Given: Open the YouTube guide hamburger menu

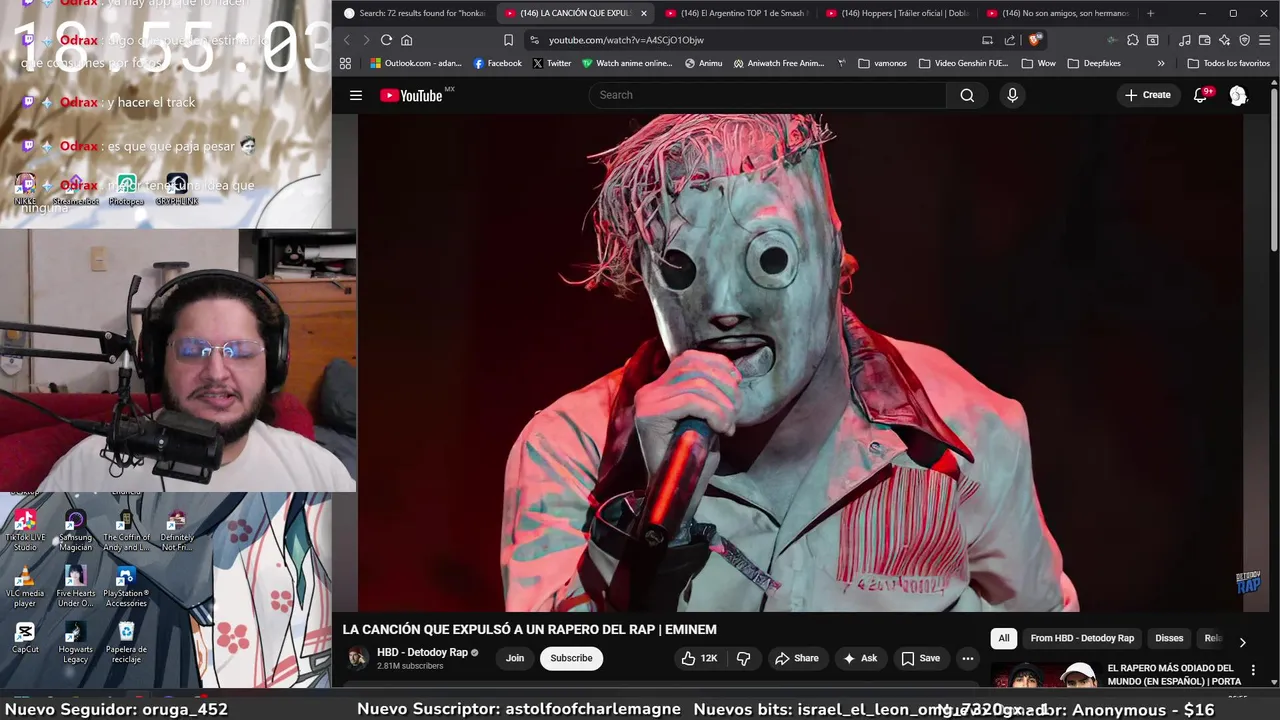Looking at the screenshot, I should click(x=356, y=95).
